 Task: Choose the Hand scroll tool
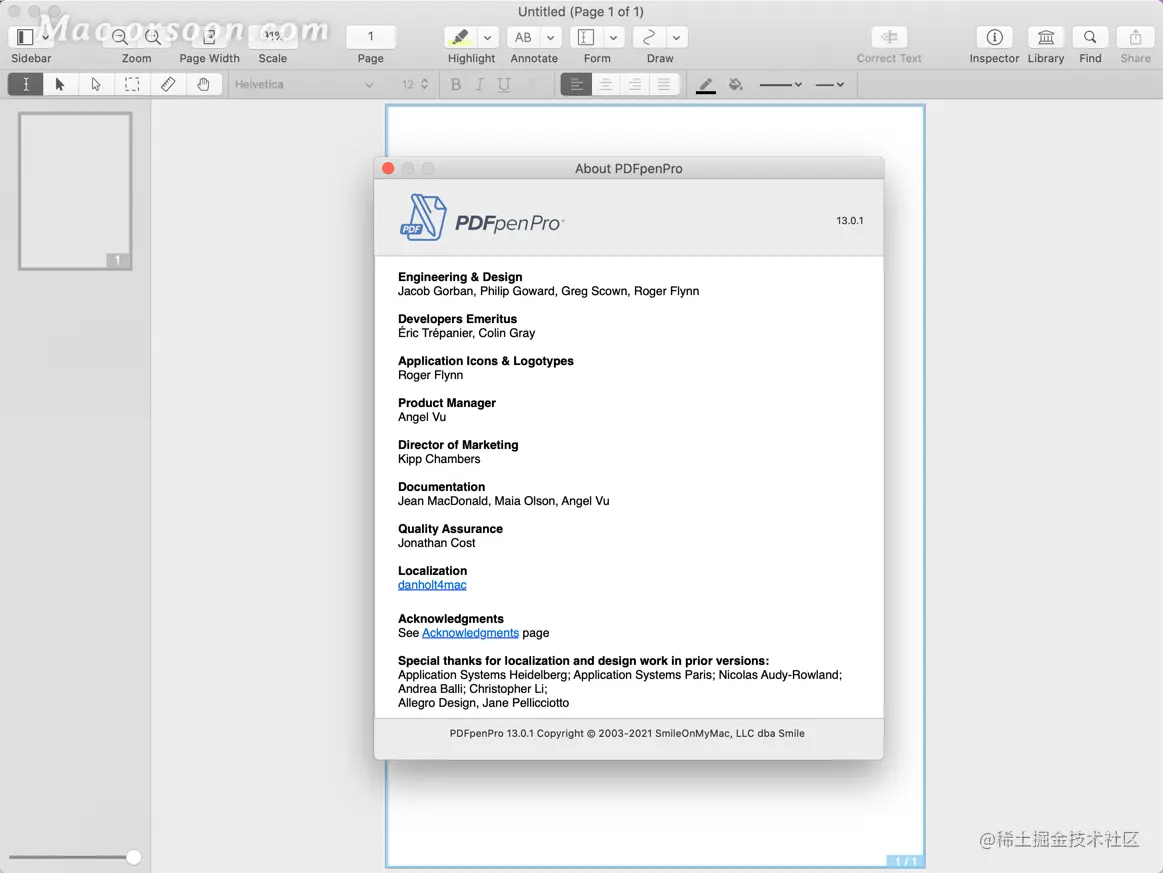point(203,85)
